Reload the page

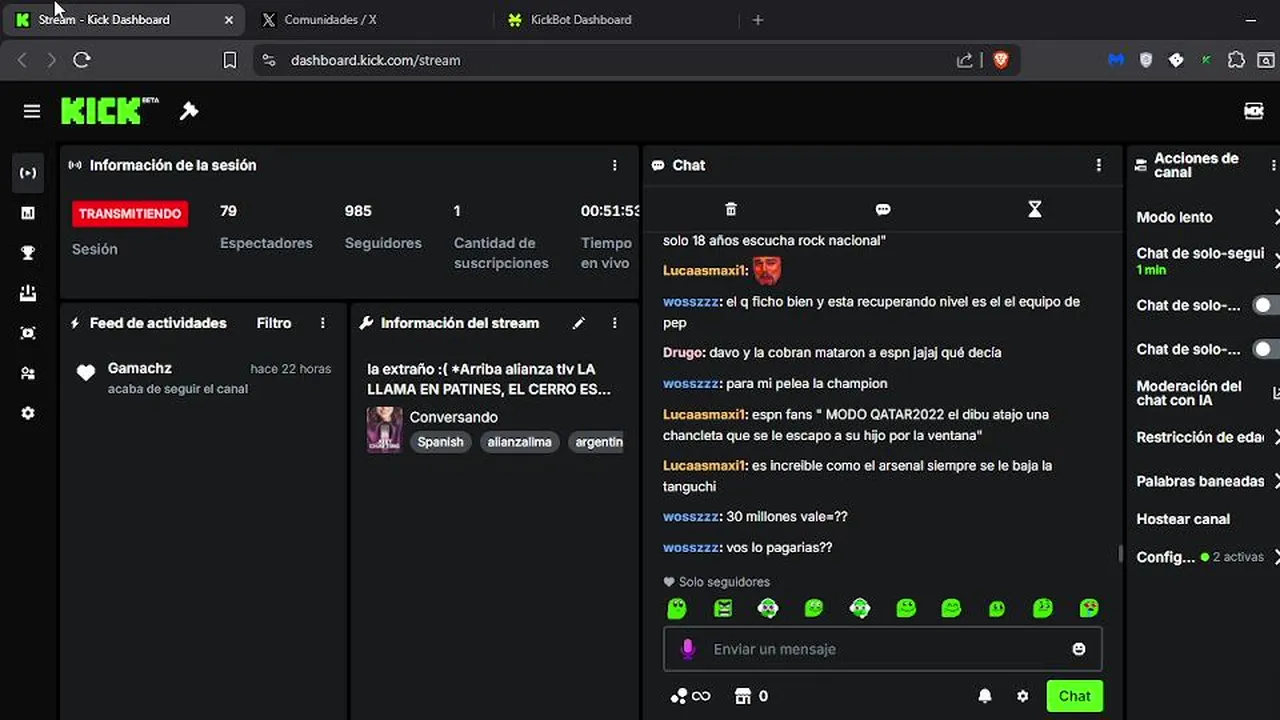point(82,60)
